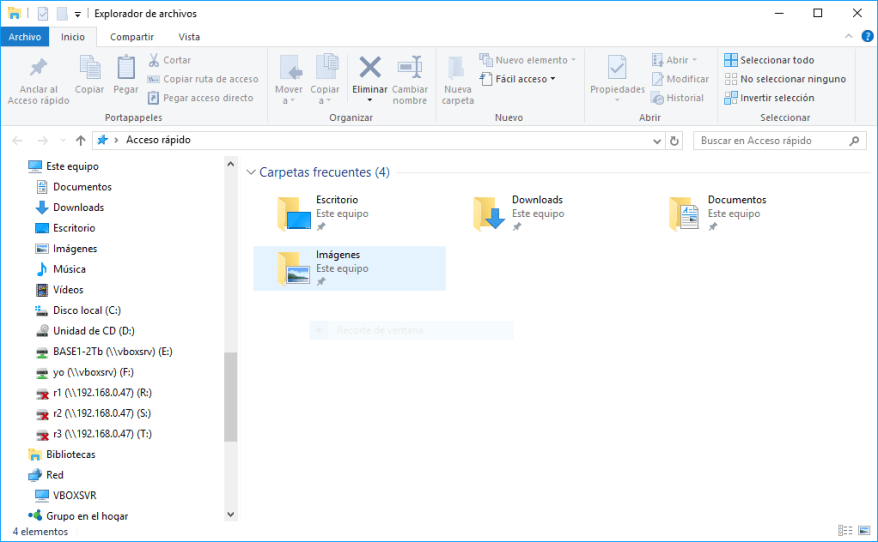The image size is (878, 542).
Task: Click the refresh icon beside address bar
Action: tap(674, 141)
